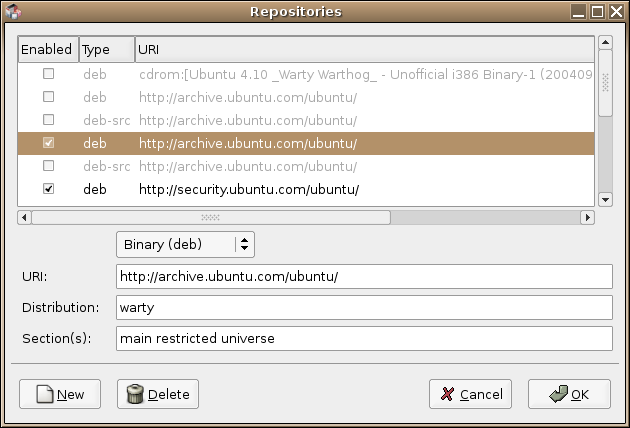Screen dimensions: 630x428
Task: Click the New repository button
Action: (60, 394)
